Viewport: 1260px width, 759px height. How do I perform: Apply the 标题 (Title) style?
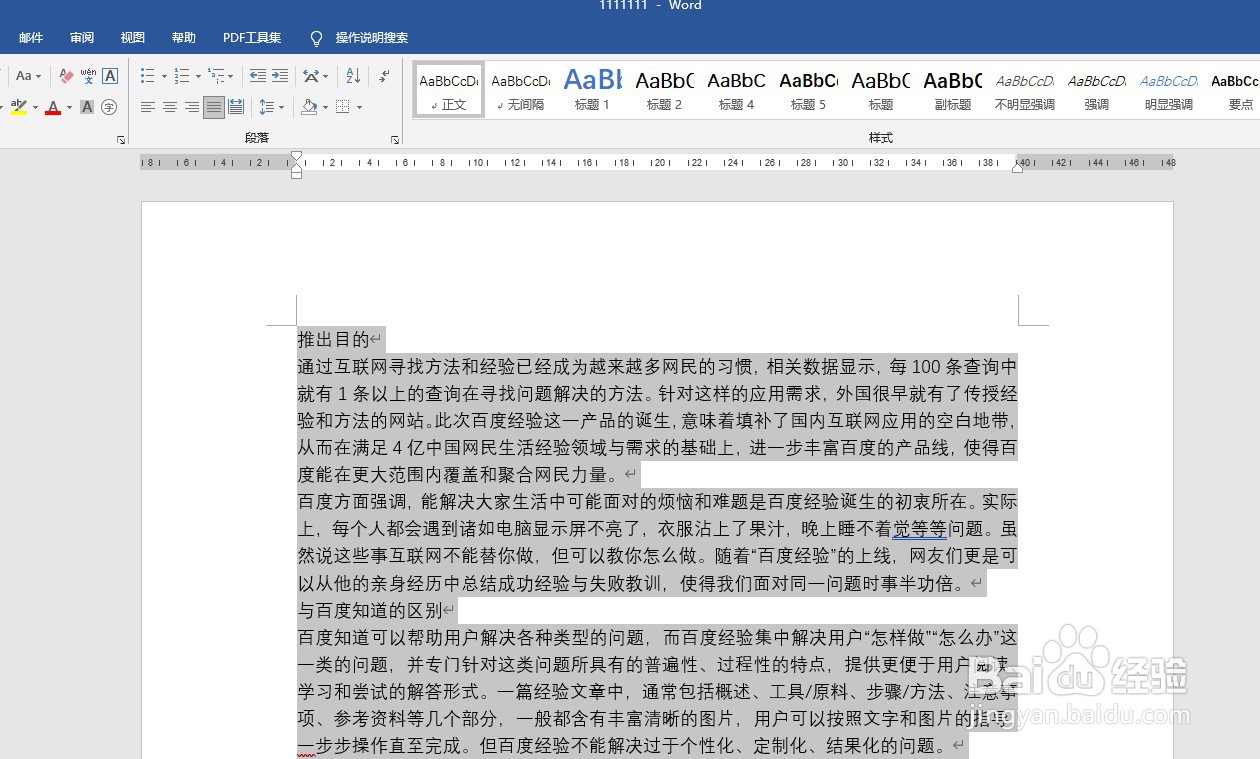click(881, 89)
